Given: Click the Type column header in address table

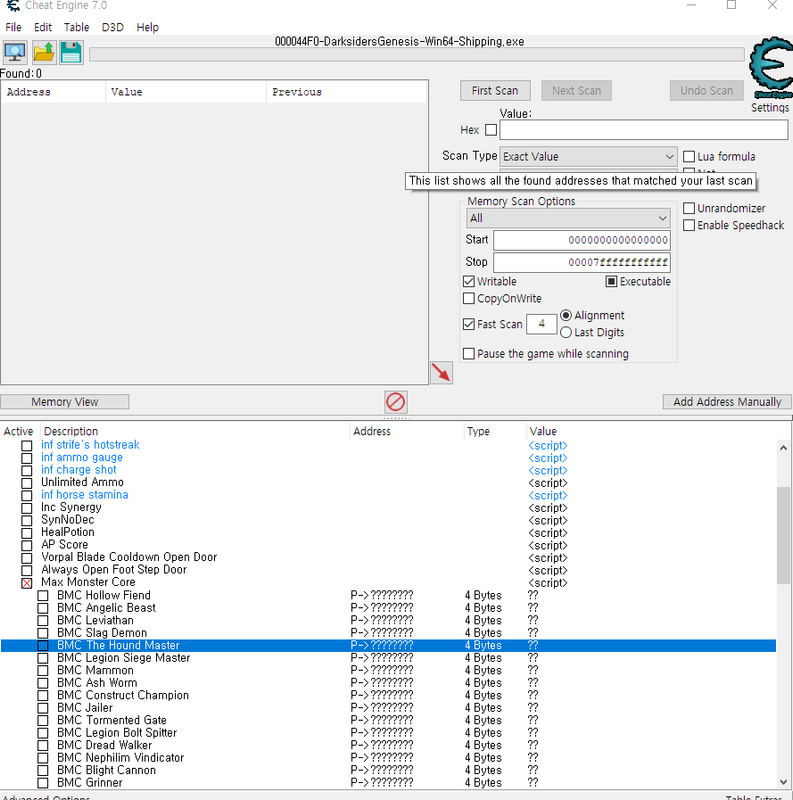Looking at the screenshot, I should 494,432.
